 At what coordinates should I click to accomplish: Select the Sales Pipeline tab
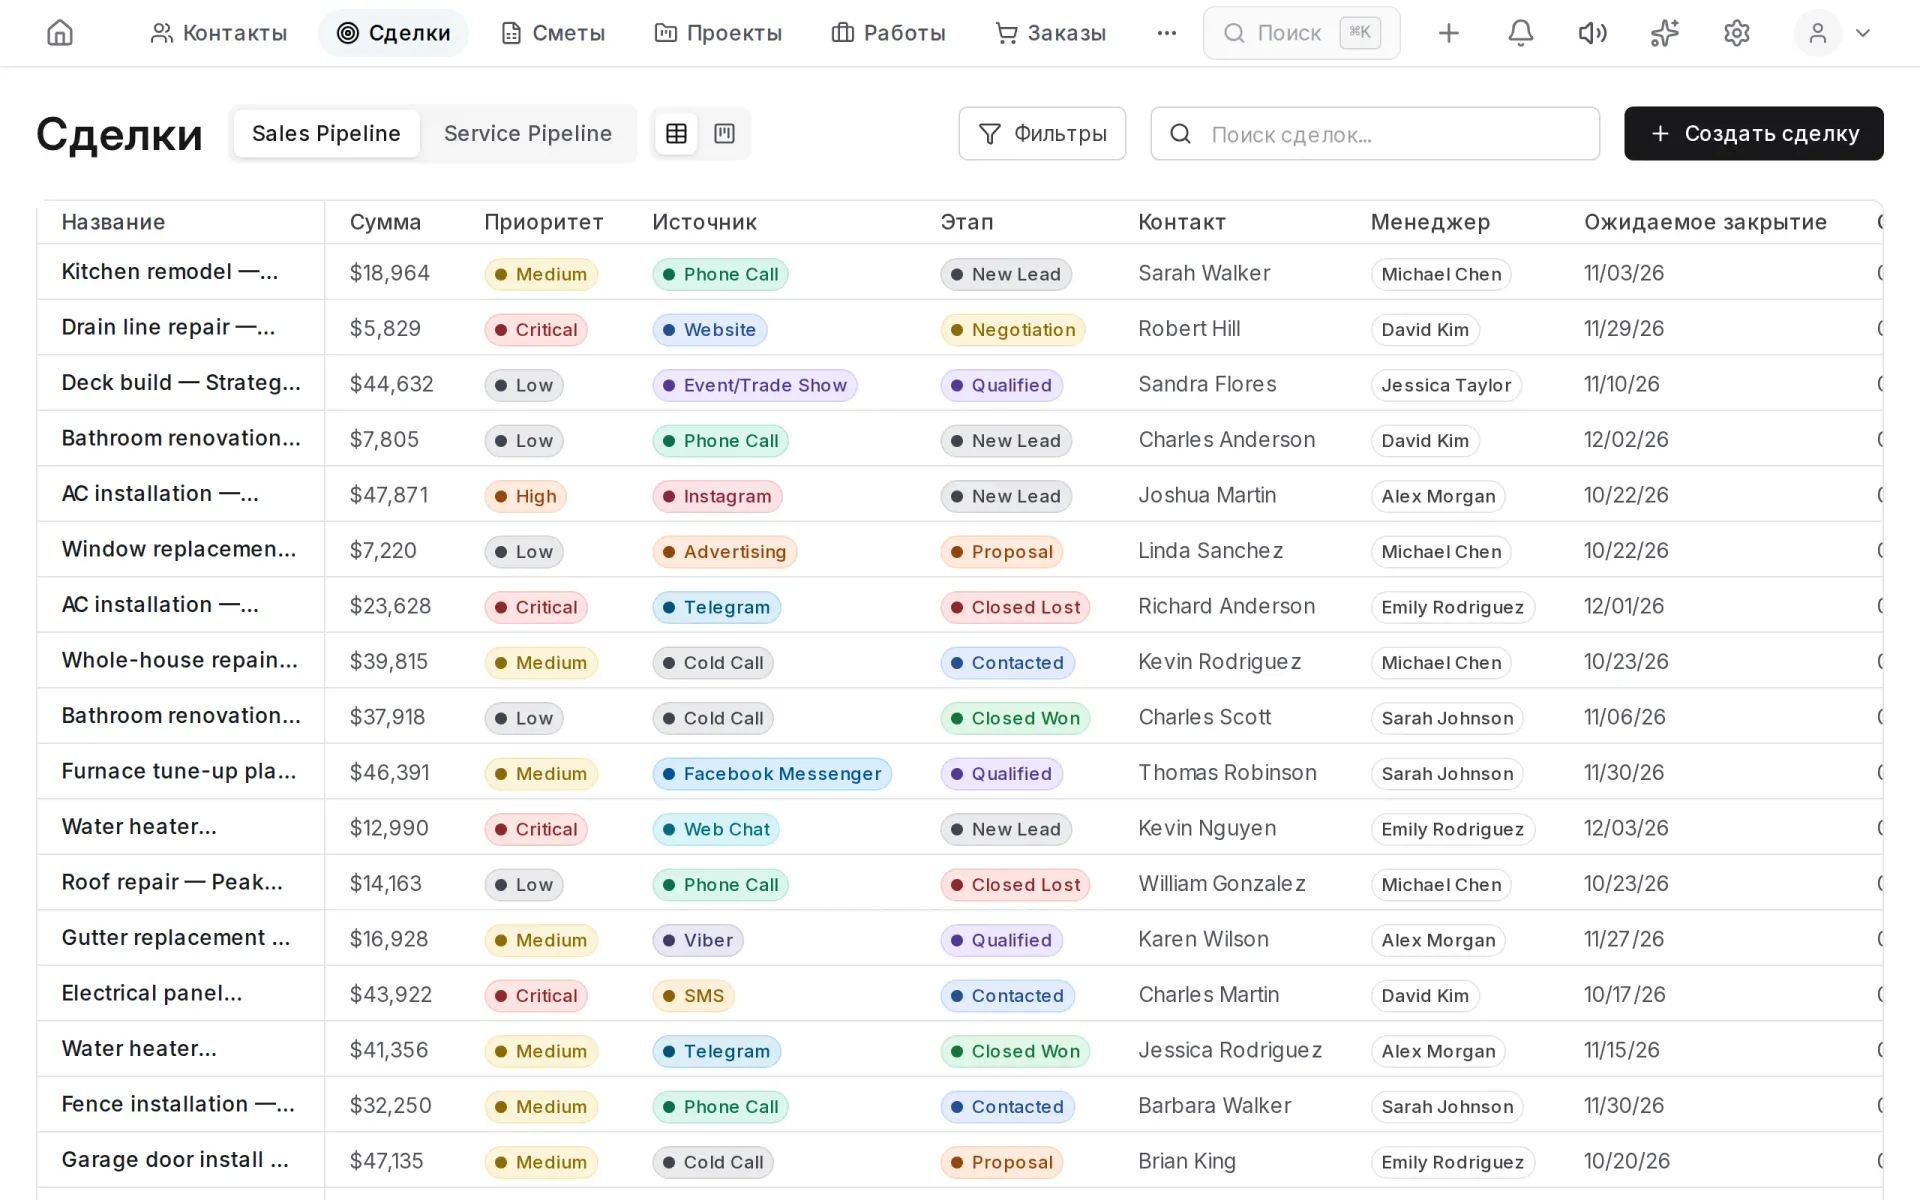tap(326, 133)
